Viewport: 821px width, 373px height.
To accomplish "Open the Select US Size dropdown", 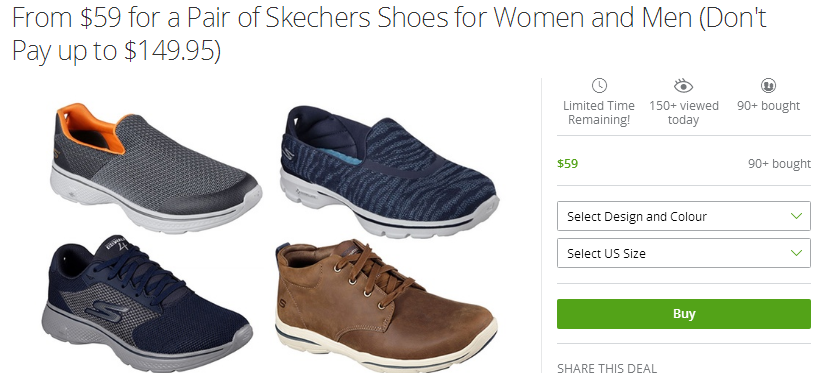I will (683, 253).
